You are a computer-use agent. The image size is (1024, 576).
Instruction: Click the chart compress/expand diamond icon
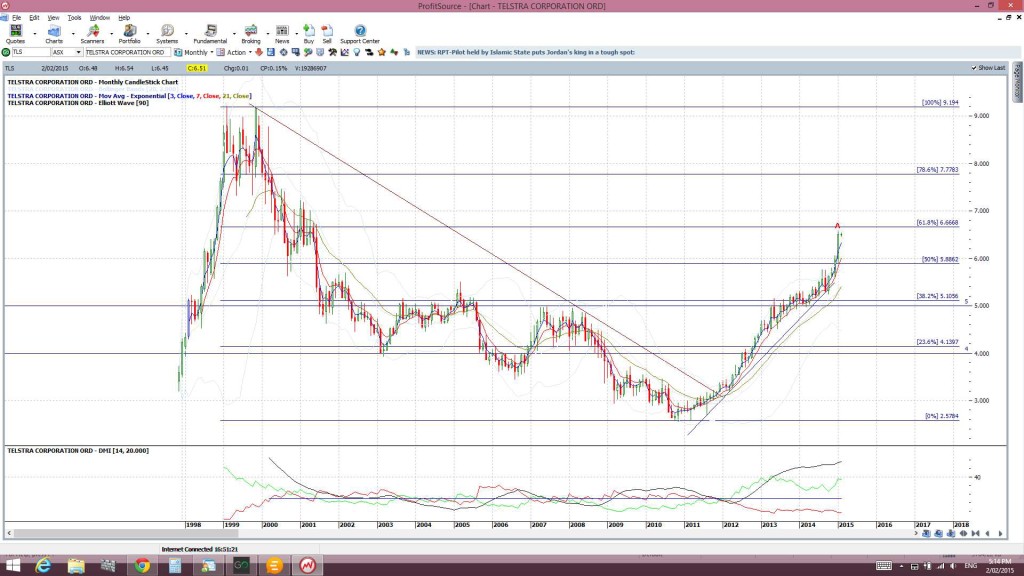[963, 534]
